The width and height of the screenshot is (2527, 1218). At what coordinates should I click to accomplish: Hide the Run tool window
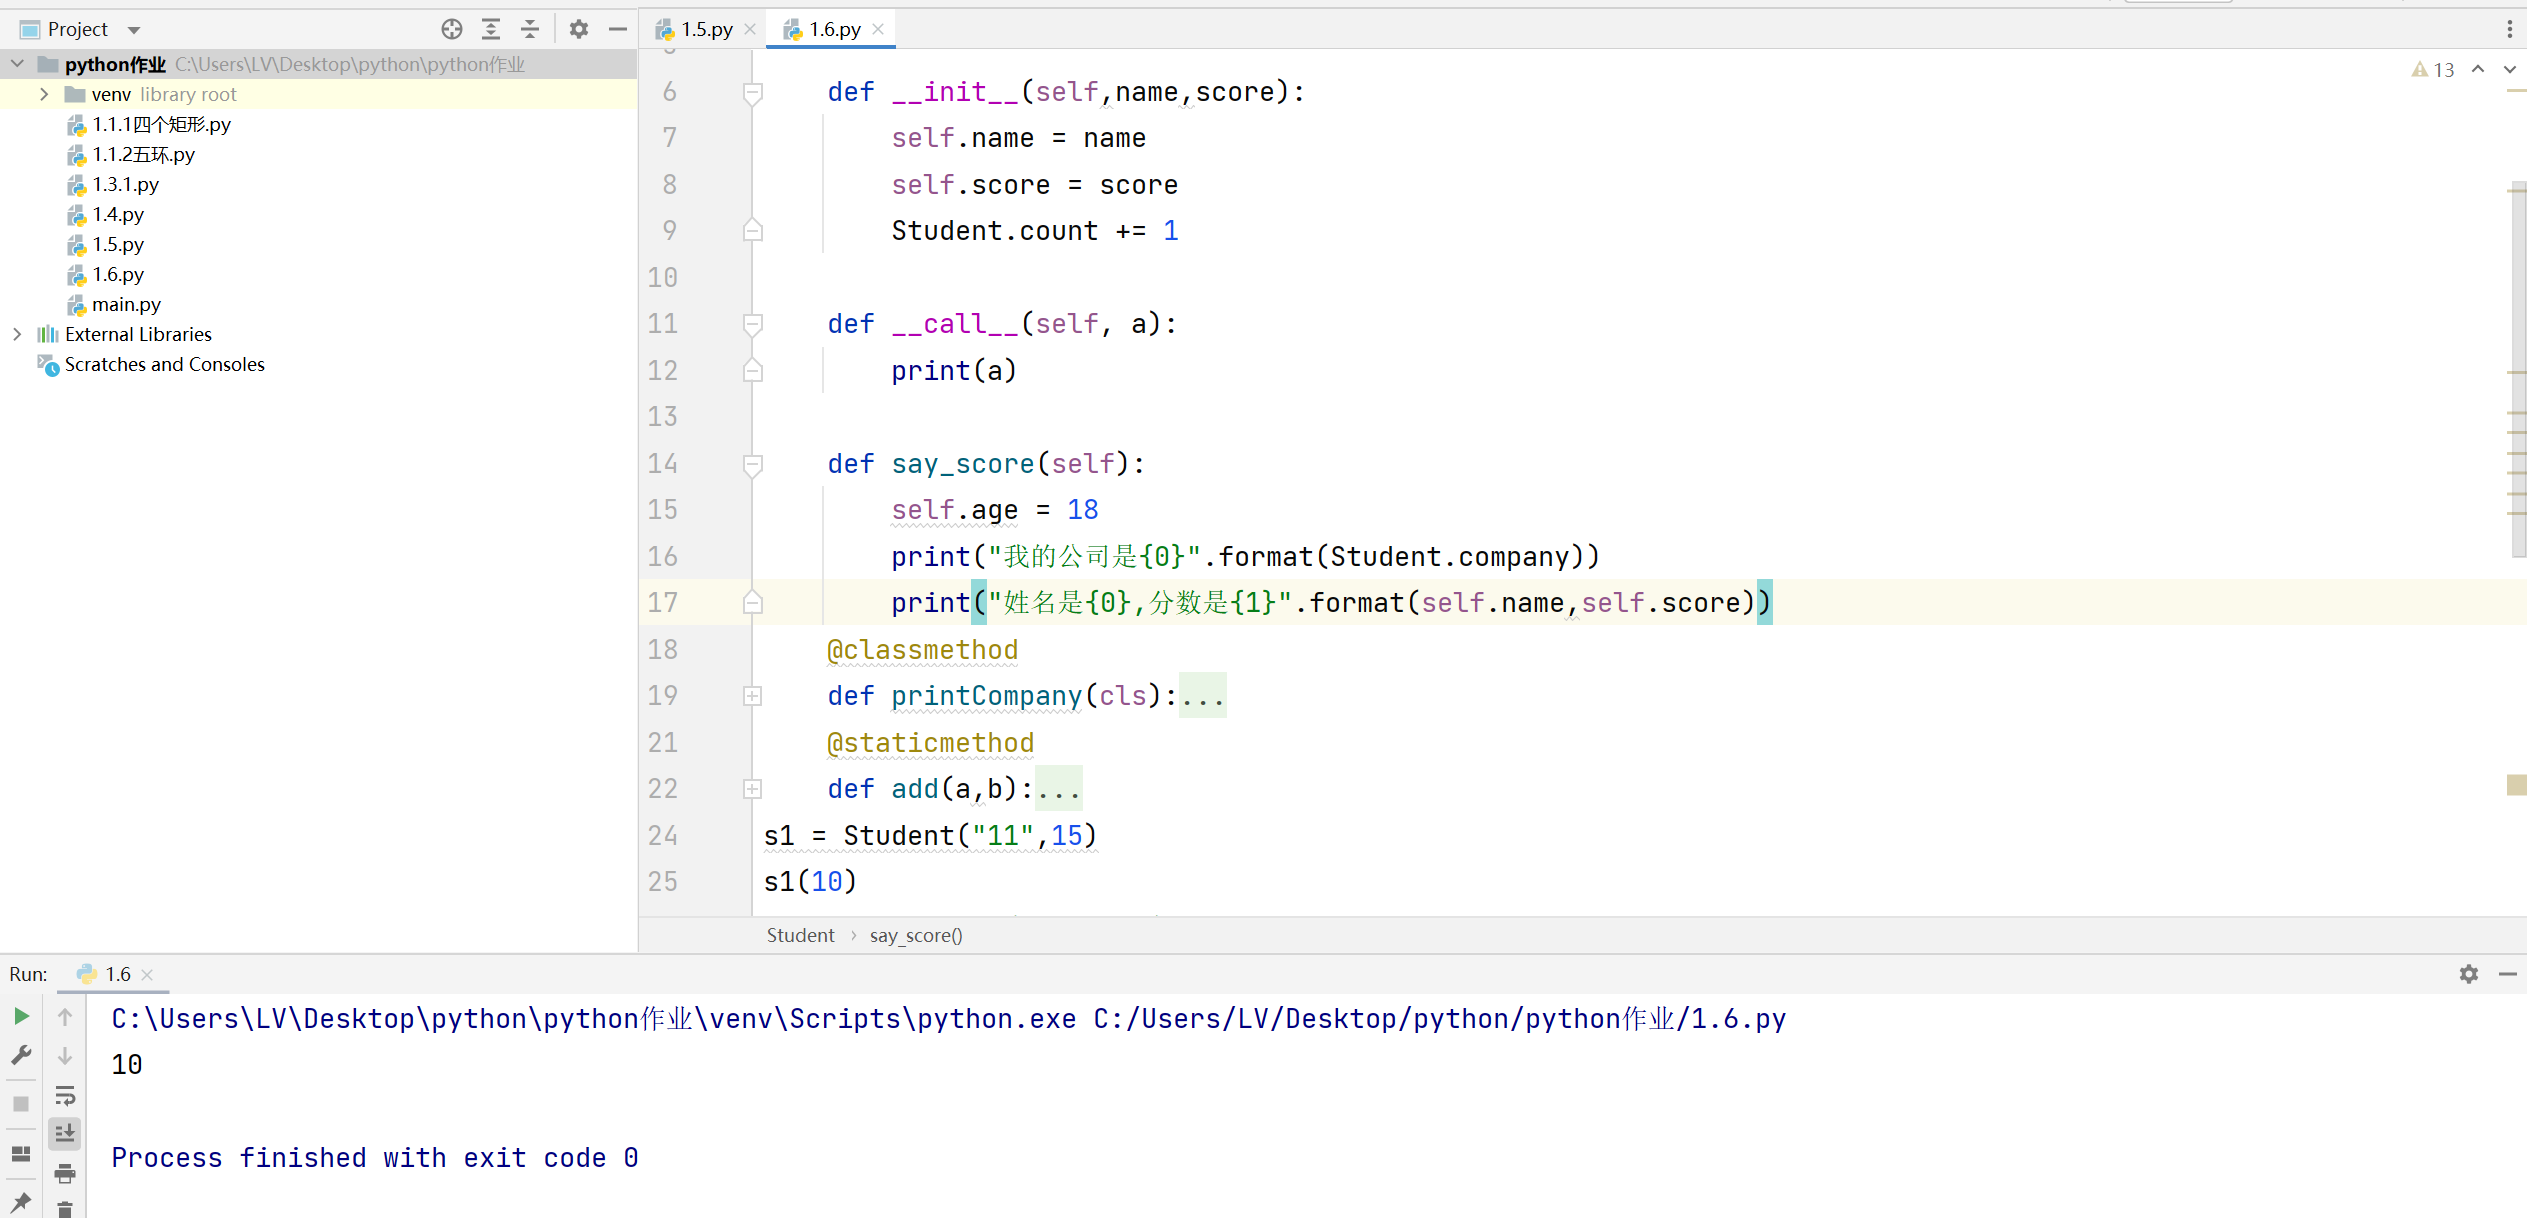pyautogui.click(x=2508, y=974)
